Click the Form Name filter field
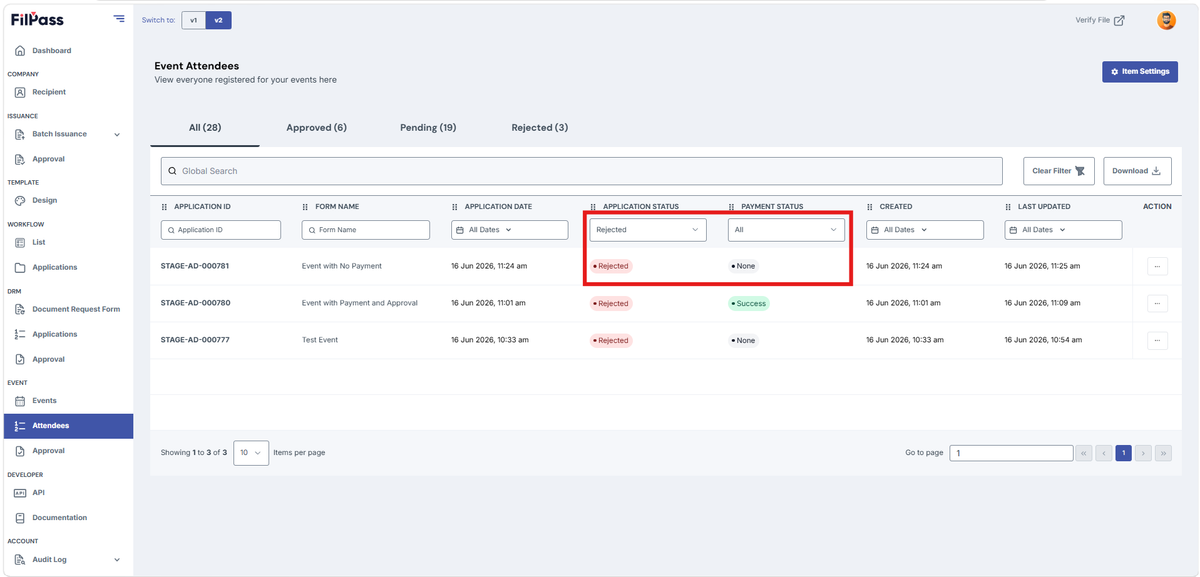Viewport: 1200px width, 577px height. pos(366,230)
